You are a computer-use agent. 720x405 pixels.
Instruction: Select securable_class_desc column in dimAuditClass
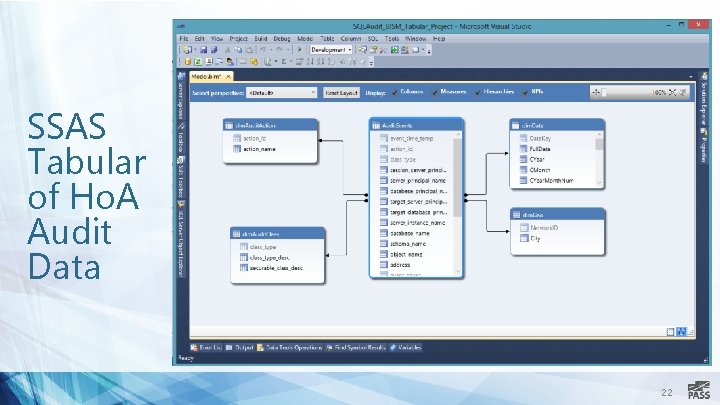click(x=276, y=268)
